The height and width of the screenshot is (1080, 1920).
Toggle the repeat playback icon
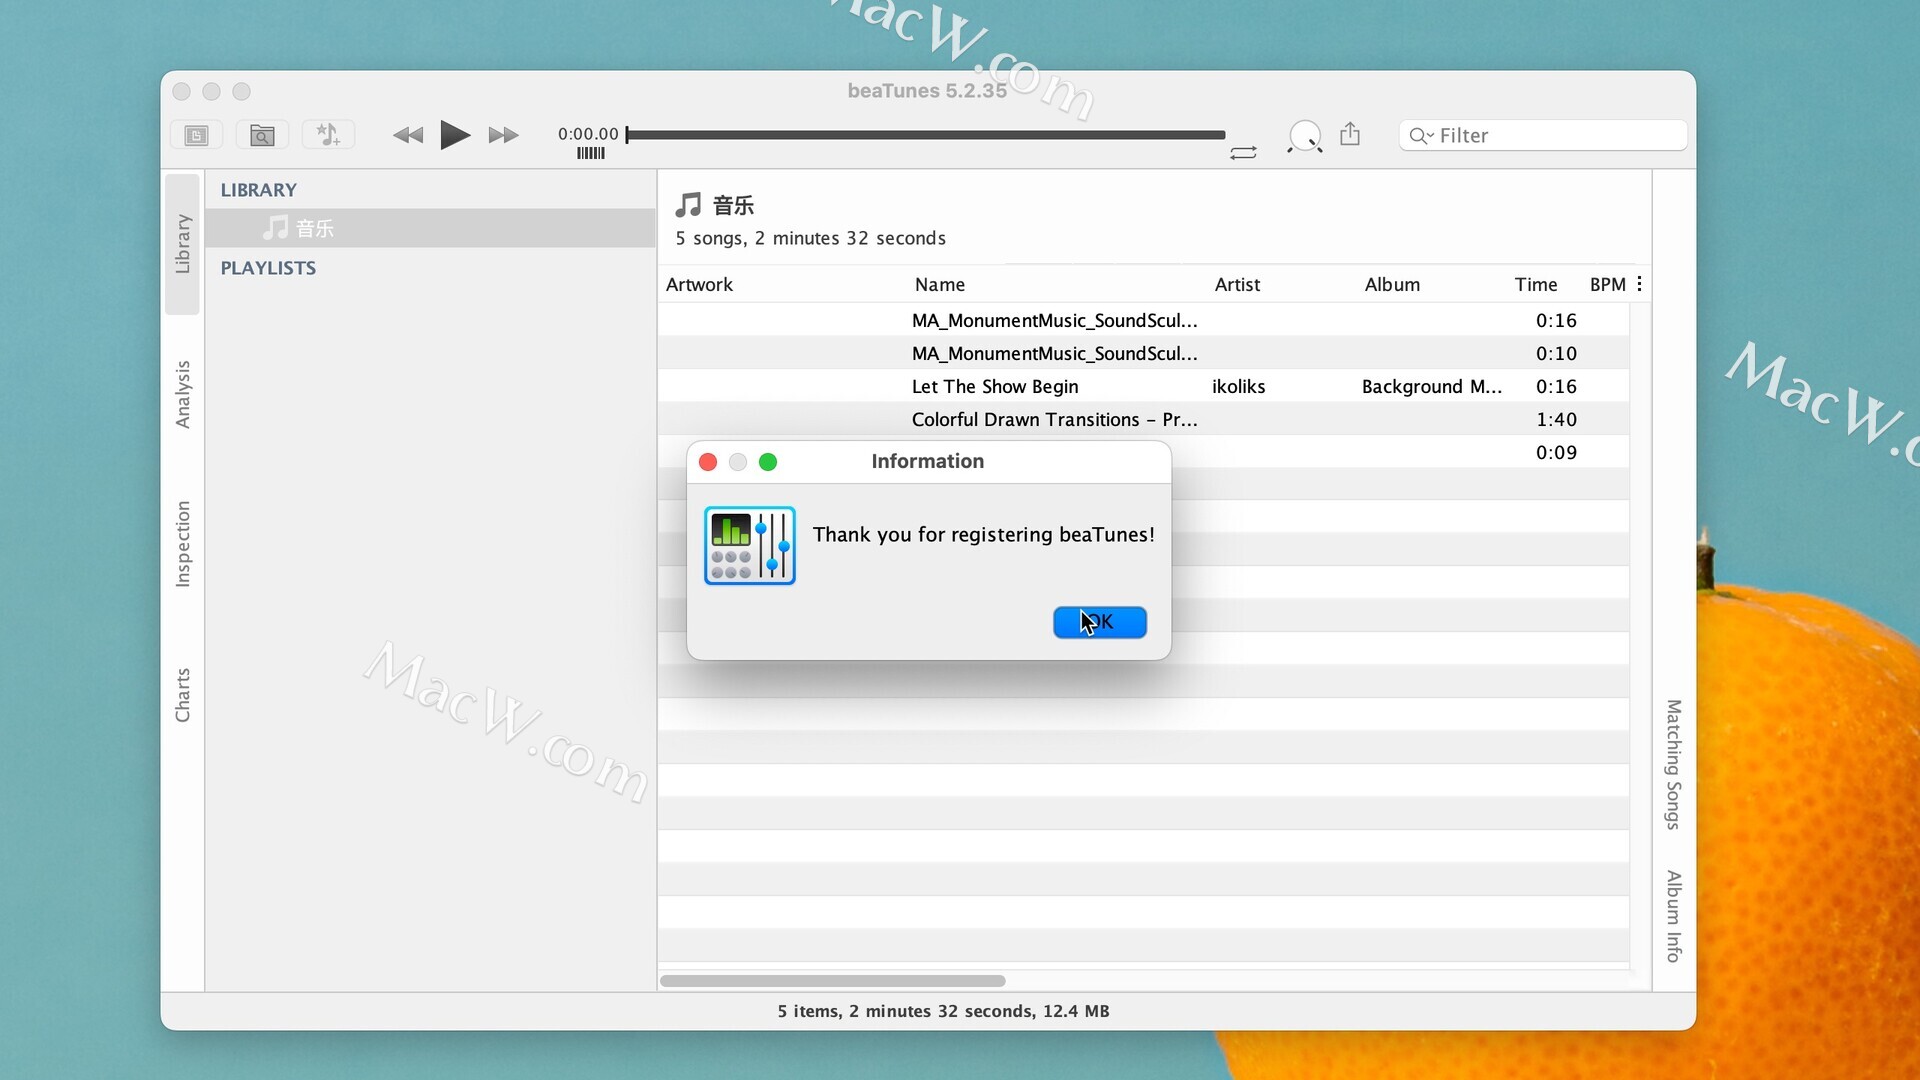(x=1243, y=153)
